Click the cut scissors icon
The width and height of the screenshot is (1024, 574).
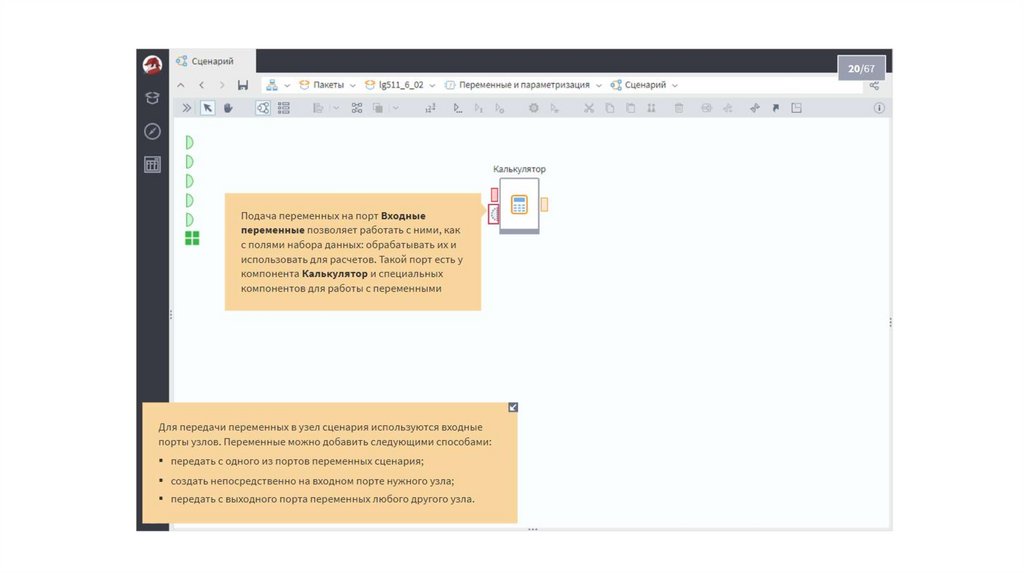coord(589,108)
